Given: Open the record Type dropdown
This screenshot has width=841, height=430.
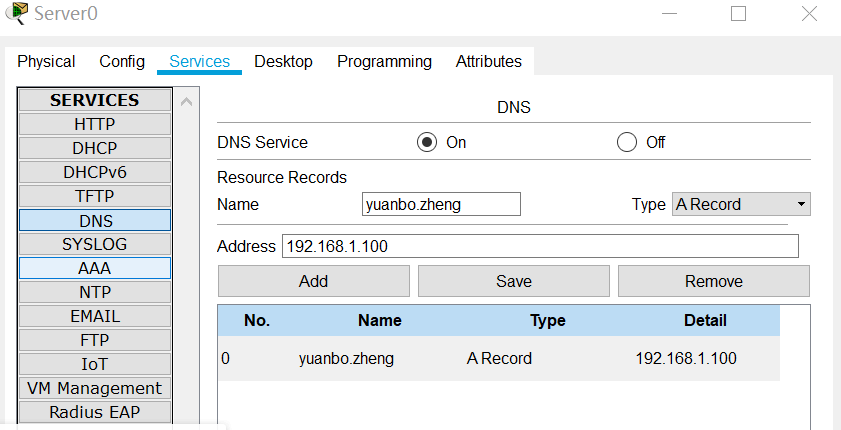Looking at the screenshot, I should [741, 204].
